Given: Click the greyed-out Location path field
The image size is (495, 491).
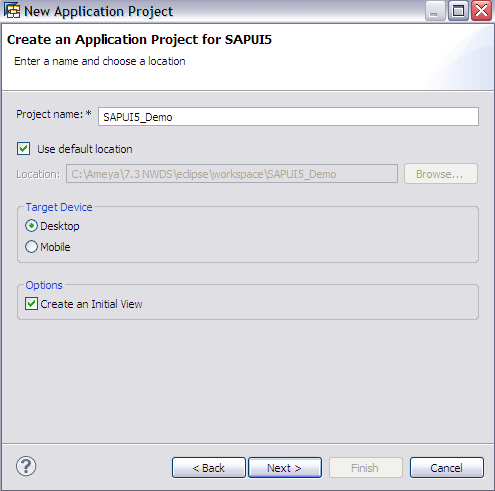Looking at the screenshot, I should tap(232, 174).
